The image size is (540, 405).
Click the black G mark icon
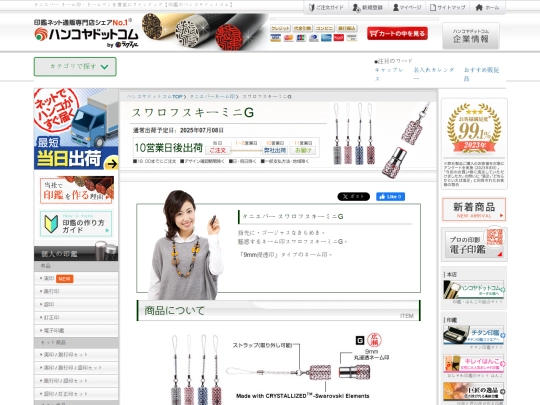tap(360, 341)
